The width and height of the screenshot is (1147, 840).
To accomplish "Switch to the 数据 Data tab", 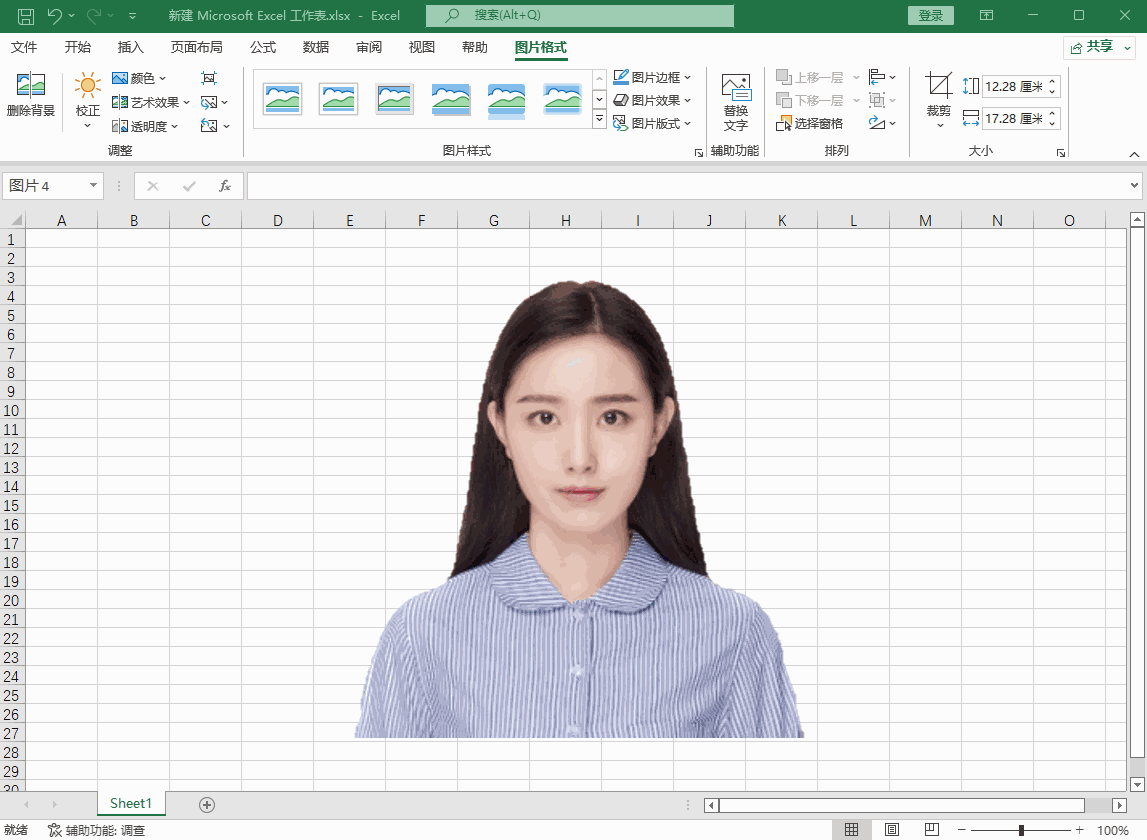I will coord(316,48).
